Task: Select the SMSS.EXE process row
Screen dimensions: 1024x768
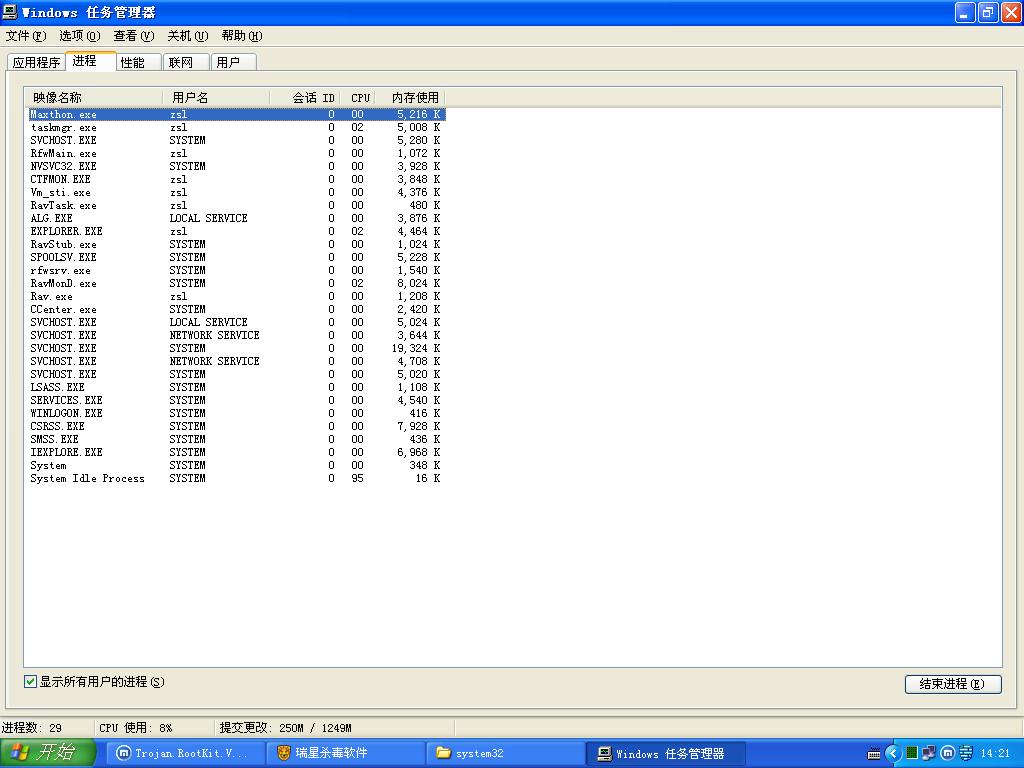Action: point(236,440)
